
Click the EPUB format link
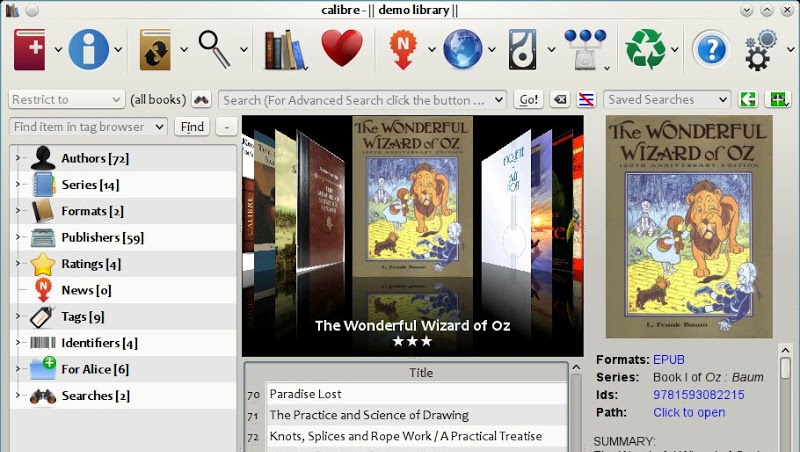click(x=669, y=360)
